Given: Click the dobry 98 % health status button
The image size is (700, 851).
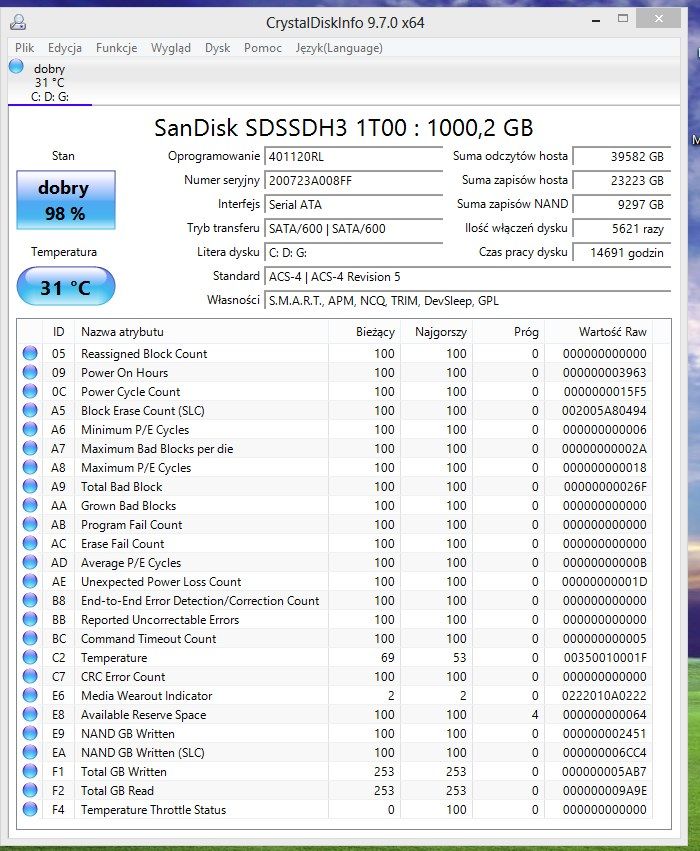Looking at the screenshot, I should pyautogui.click(x=66, y=200).
